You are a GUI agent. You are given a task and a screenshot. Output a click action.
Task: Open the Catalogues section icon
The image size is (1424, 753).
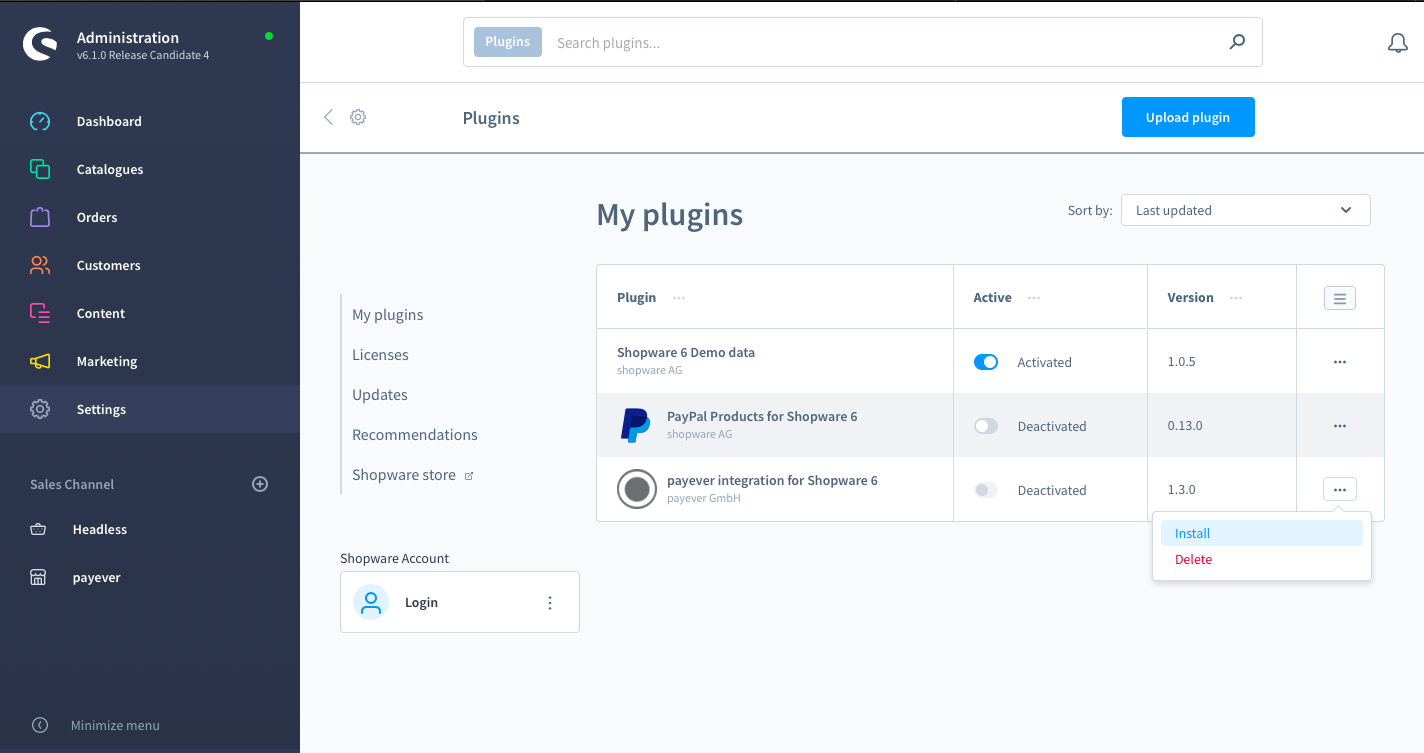coord(40,169)
